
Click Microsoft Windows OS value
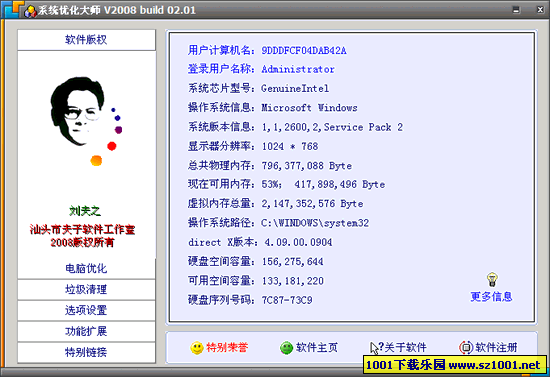point(309,108)
